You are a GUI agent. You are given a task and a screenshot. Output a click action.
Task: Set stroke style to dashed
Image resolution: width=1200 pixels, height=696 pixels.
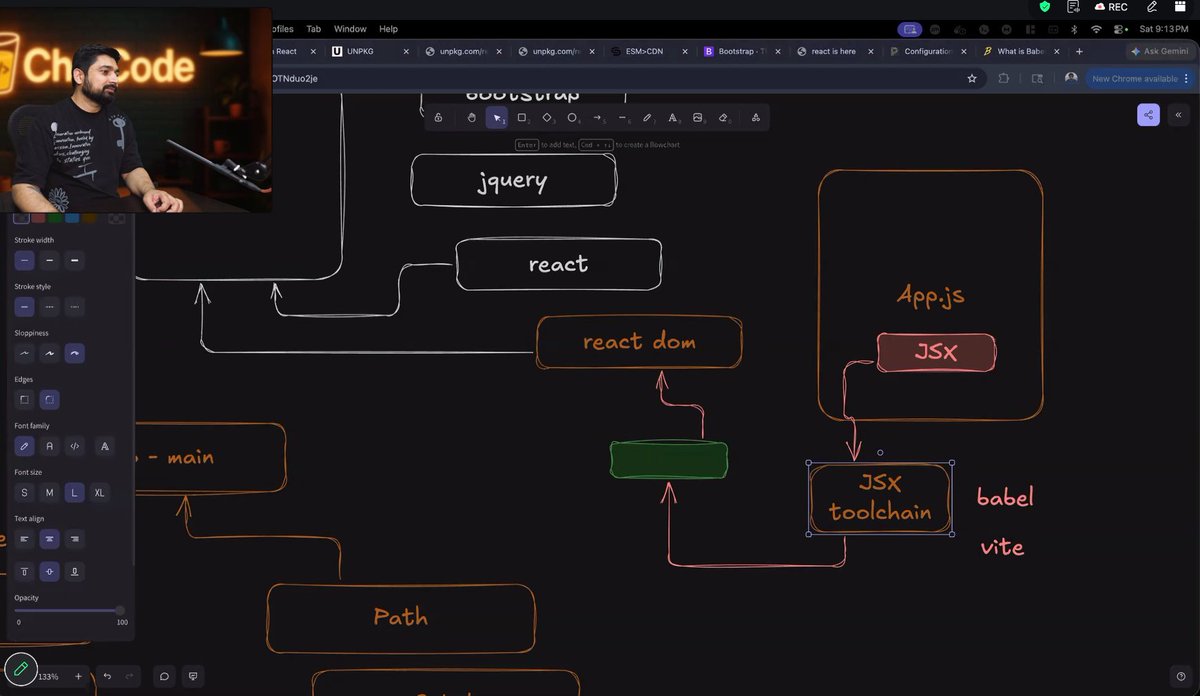[50, 306]
